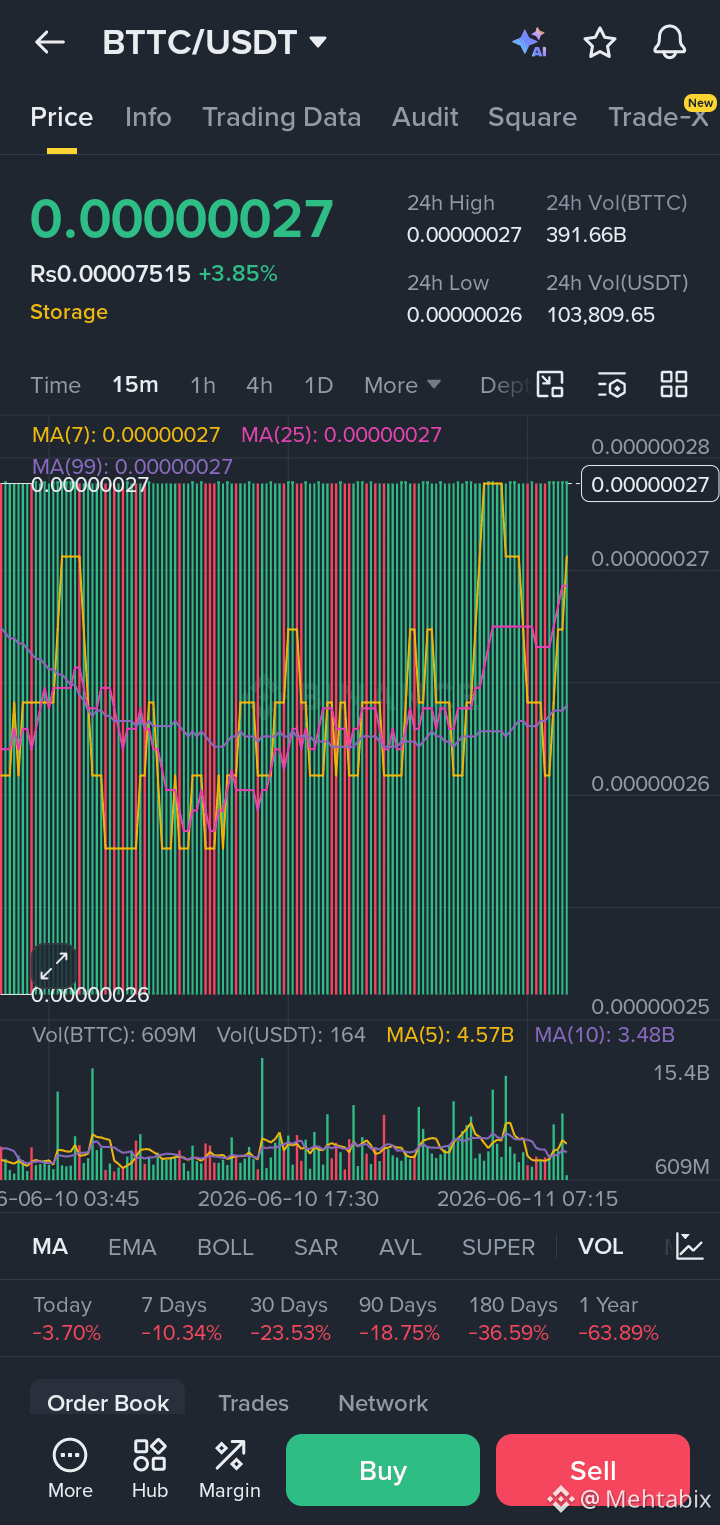The width and height of the screenshot is (720, 1525).
Task: Tap the current price label 0.00000027 on axis
Action: pyautogui.click(x=650, y=485)
